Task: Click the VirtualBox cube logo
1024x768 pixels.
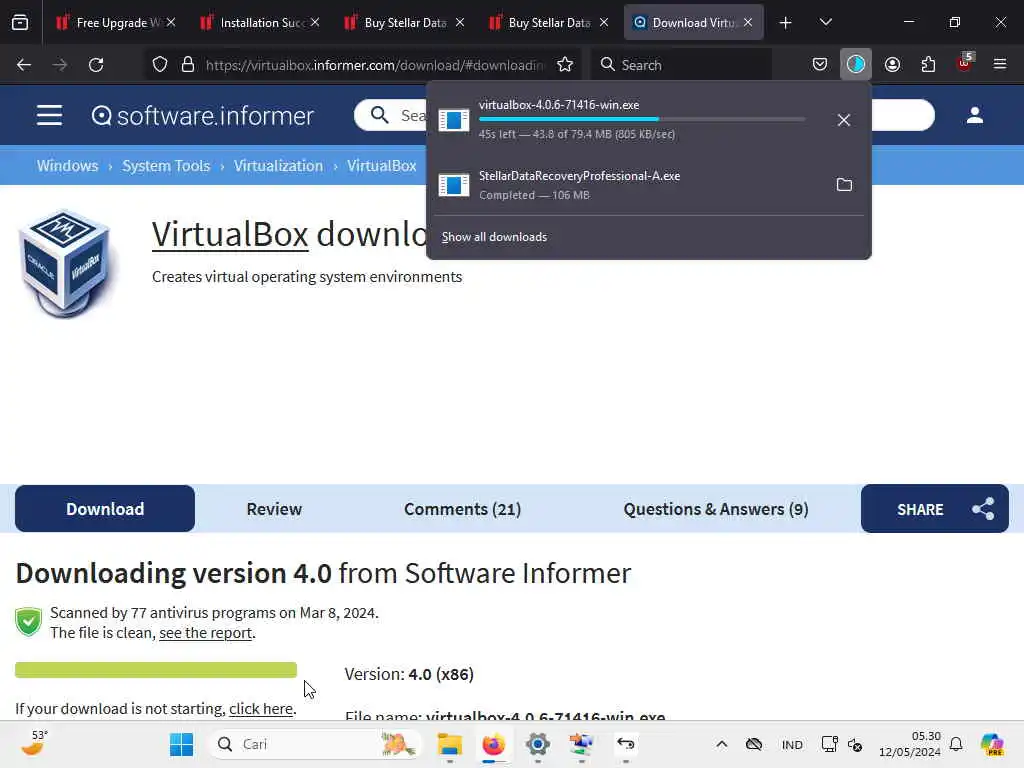Action: click(x=66, y=263)
